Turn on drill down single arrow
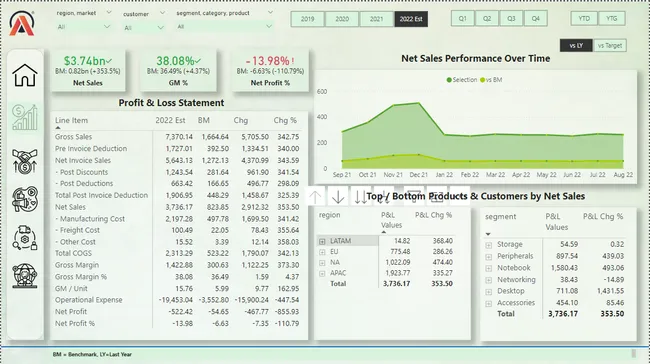This screenshot has height=364, width=650. tap(338, 197)
